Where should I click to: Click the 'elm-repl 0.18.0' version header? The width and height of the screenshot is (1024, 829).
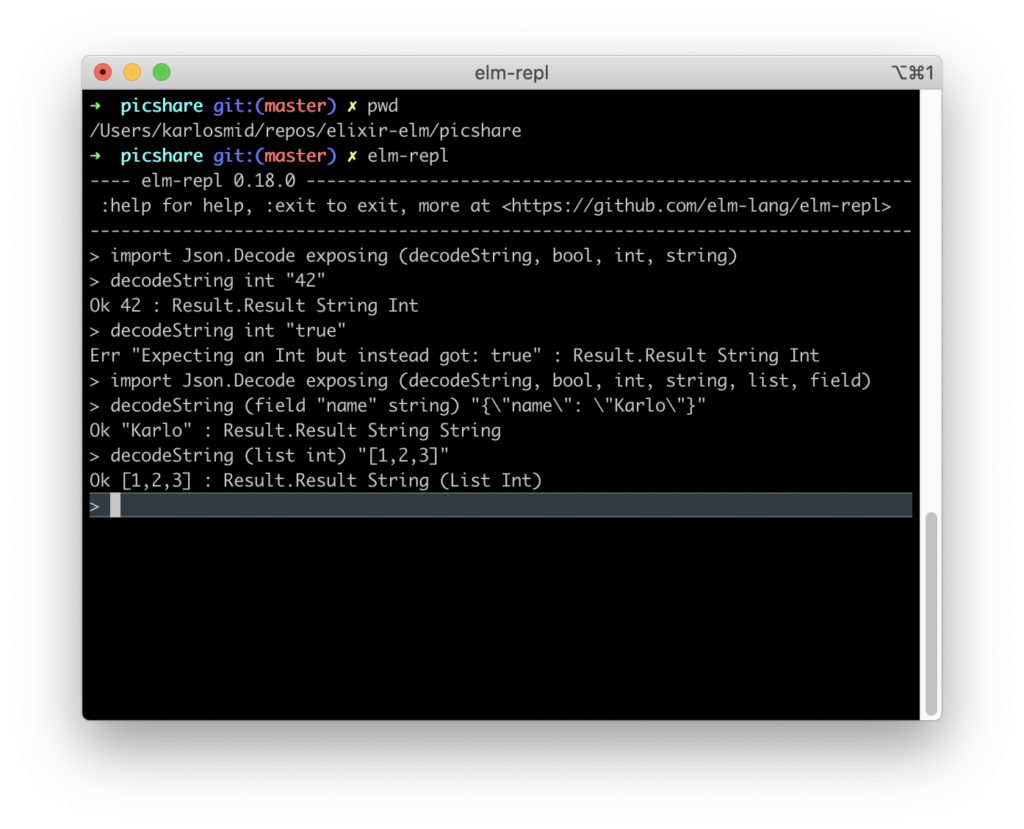(x=218, y=181)
